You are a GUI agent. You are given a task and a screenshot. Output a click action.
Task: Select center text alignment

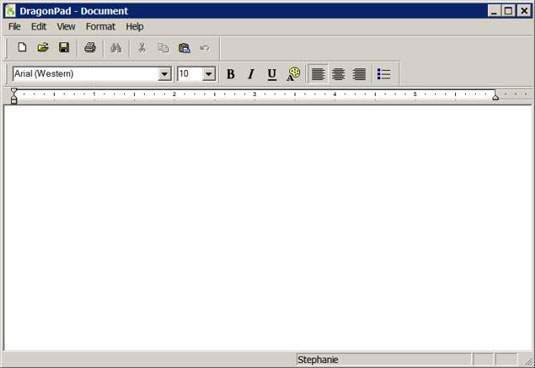pos(338,74)
